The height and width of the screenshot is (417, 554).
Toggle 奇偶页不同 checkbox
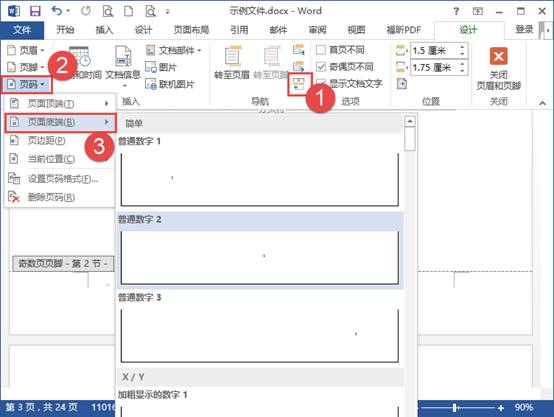click(321, 66)
